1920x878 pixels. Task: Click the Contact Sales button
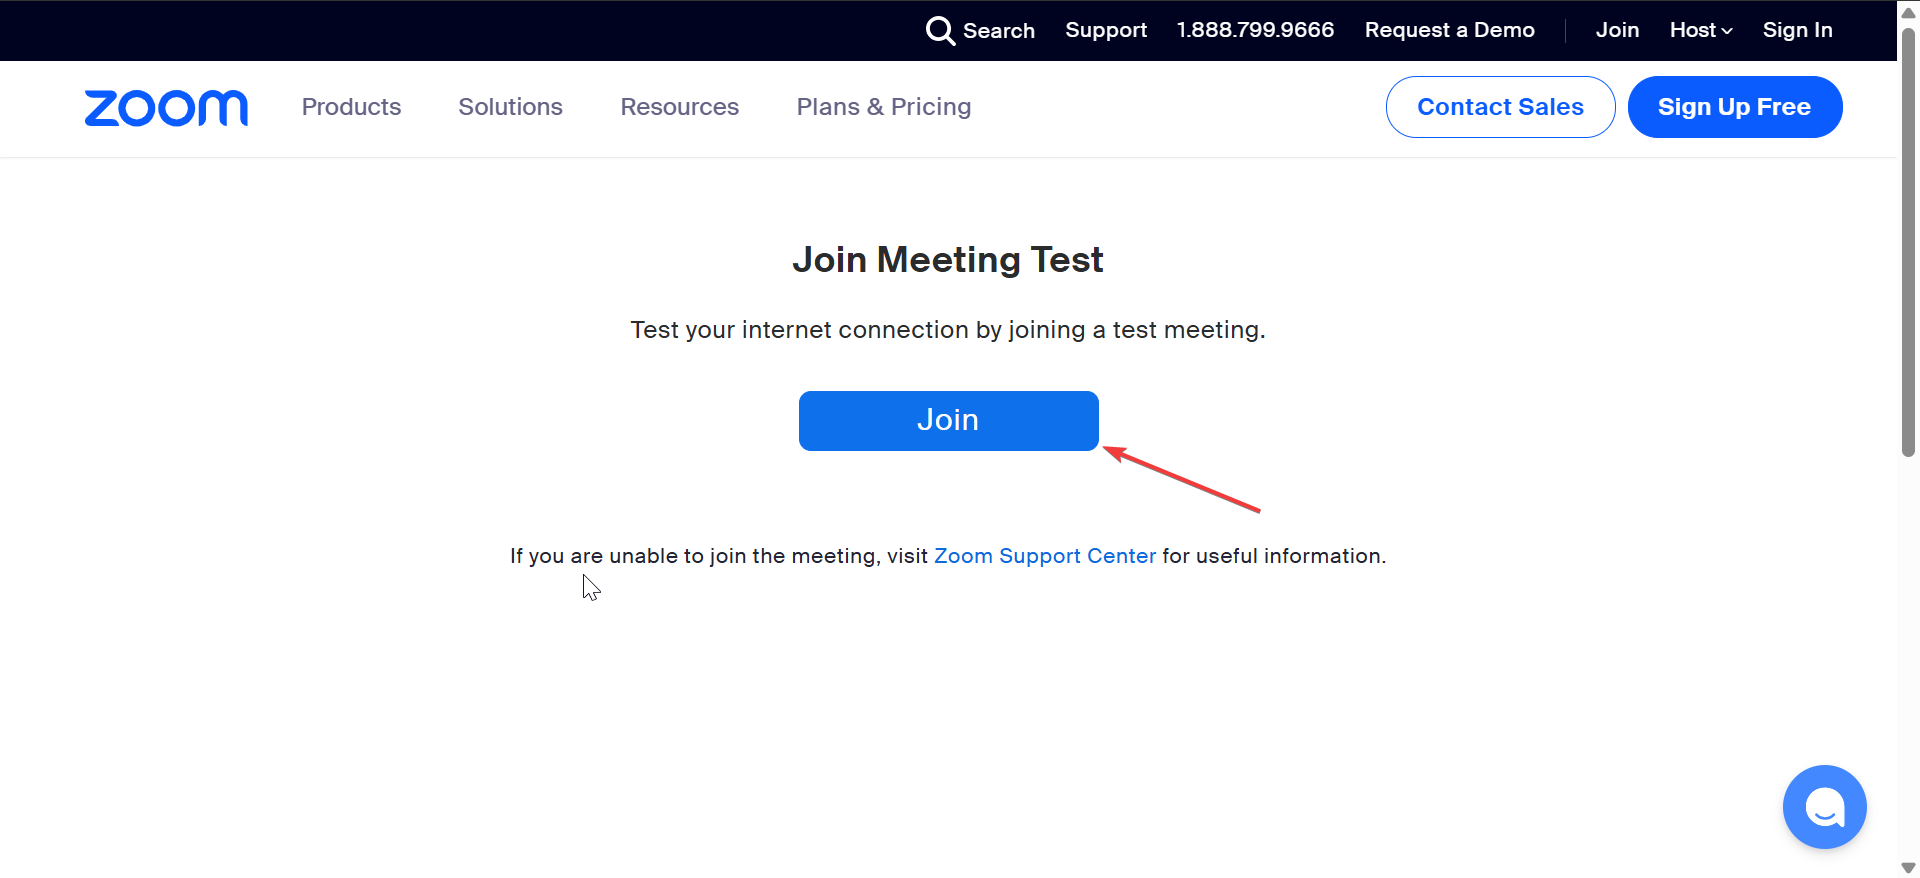point(1500,107)
